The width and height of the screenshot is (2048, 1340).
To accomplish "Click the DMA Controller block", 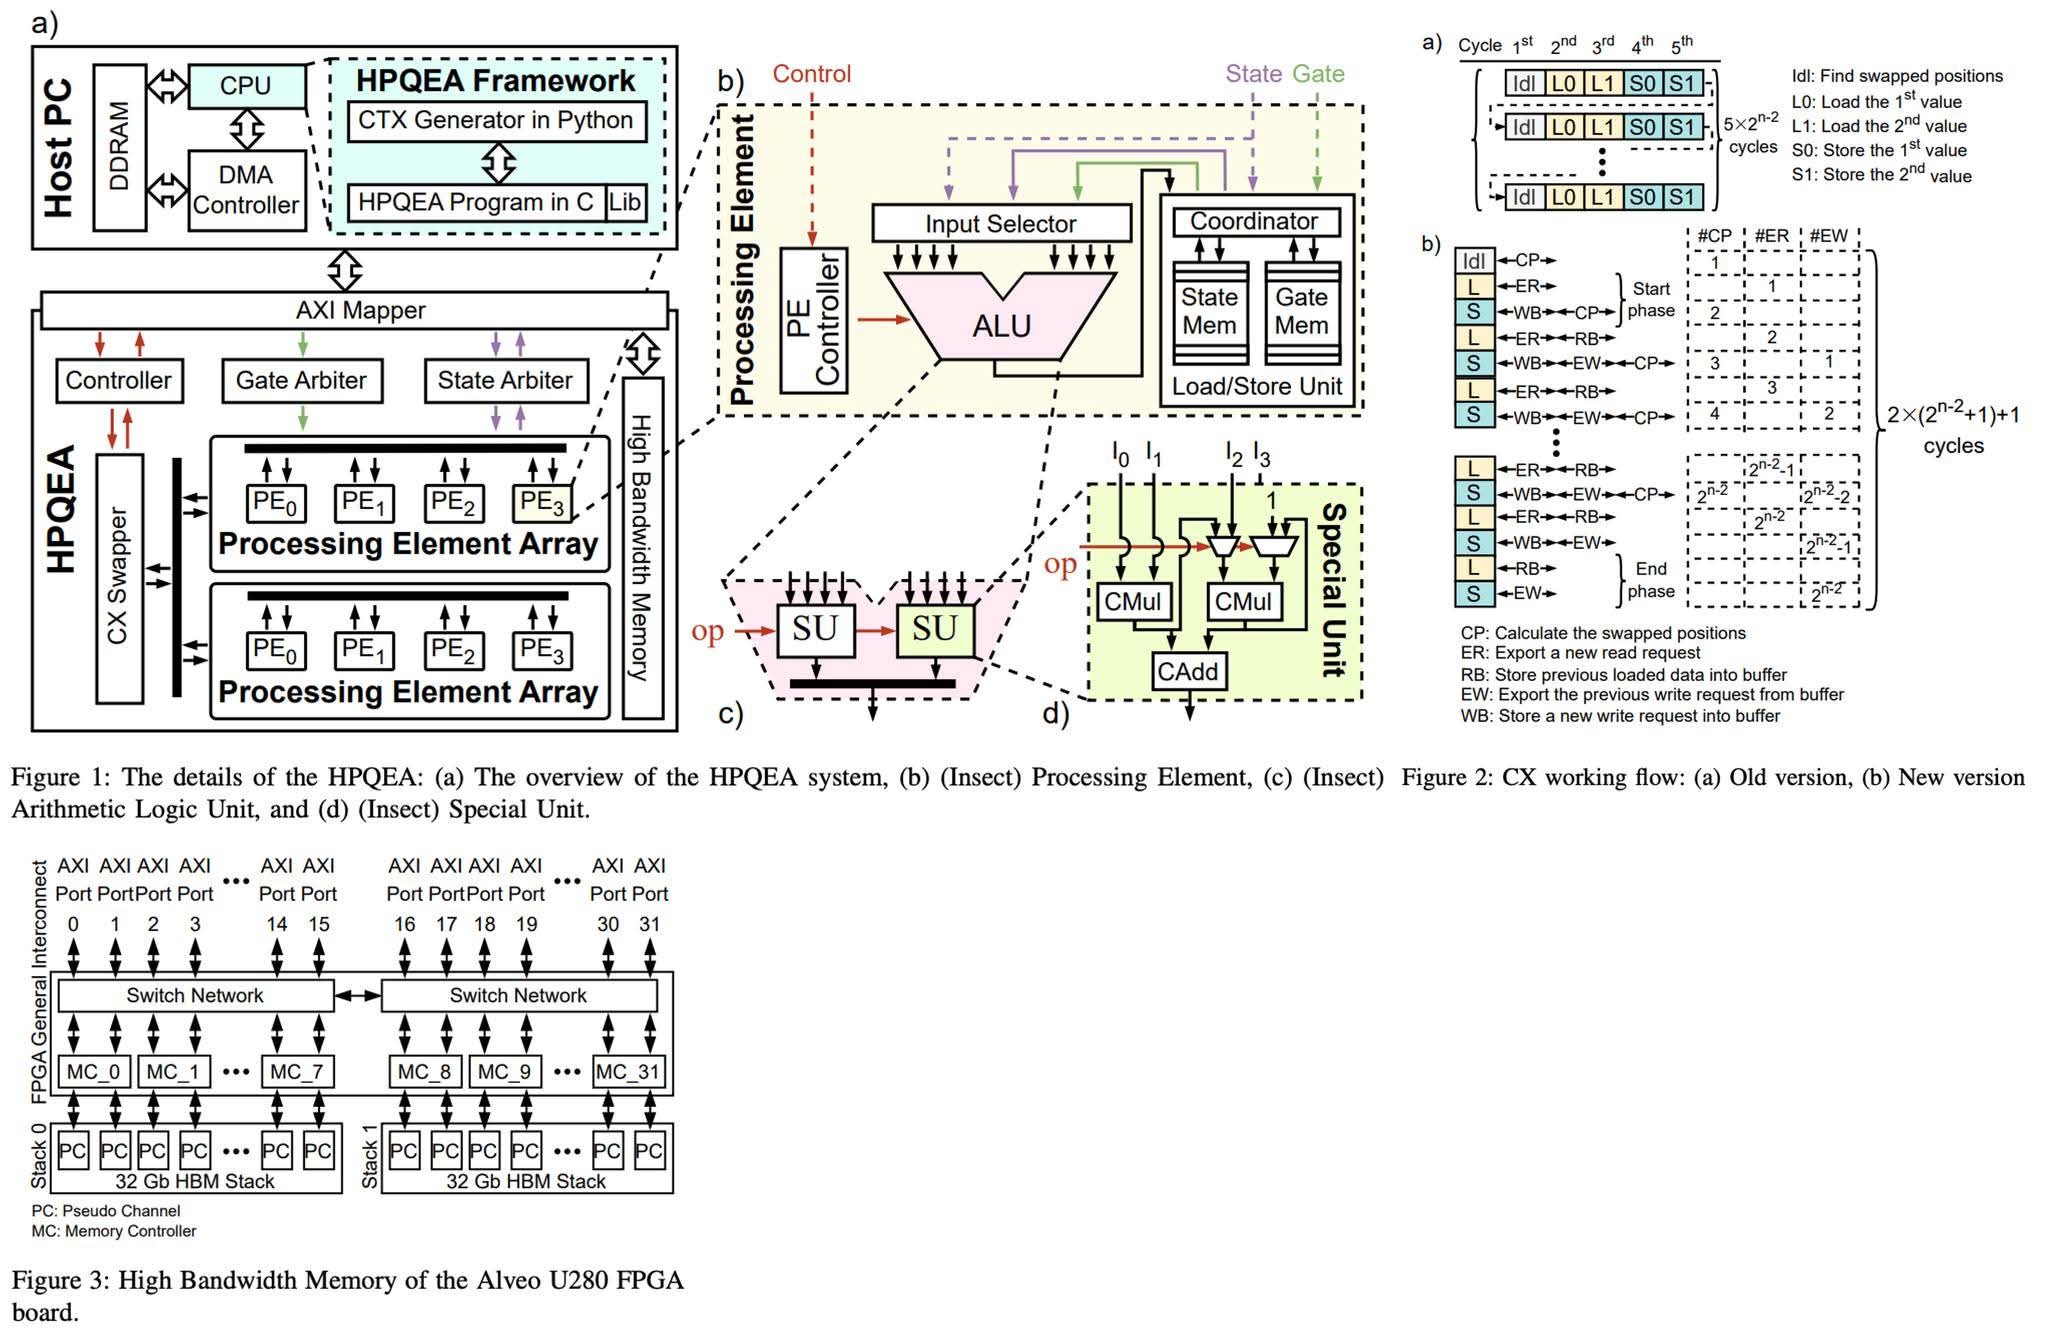I will (x=246, y=190).
